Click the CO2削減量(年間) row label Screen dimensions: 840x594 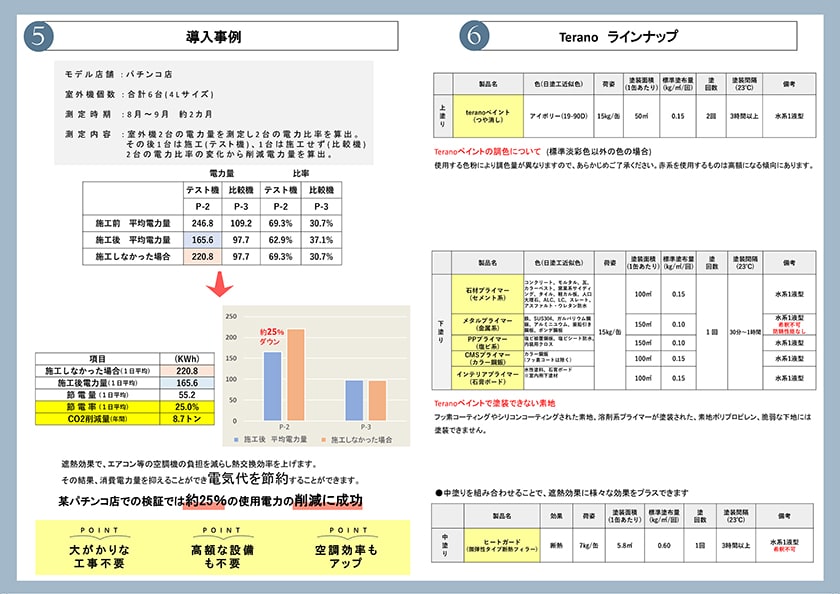click(x=98, y=419)
